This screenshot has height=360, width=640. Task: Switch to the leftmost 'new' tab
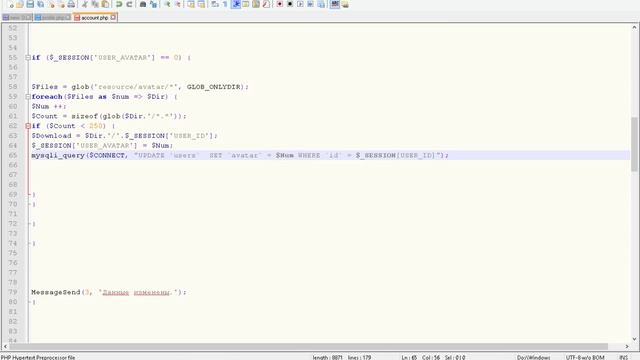[x=16, y=18]
